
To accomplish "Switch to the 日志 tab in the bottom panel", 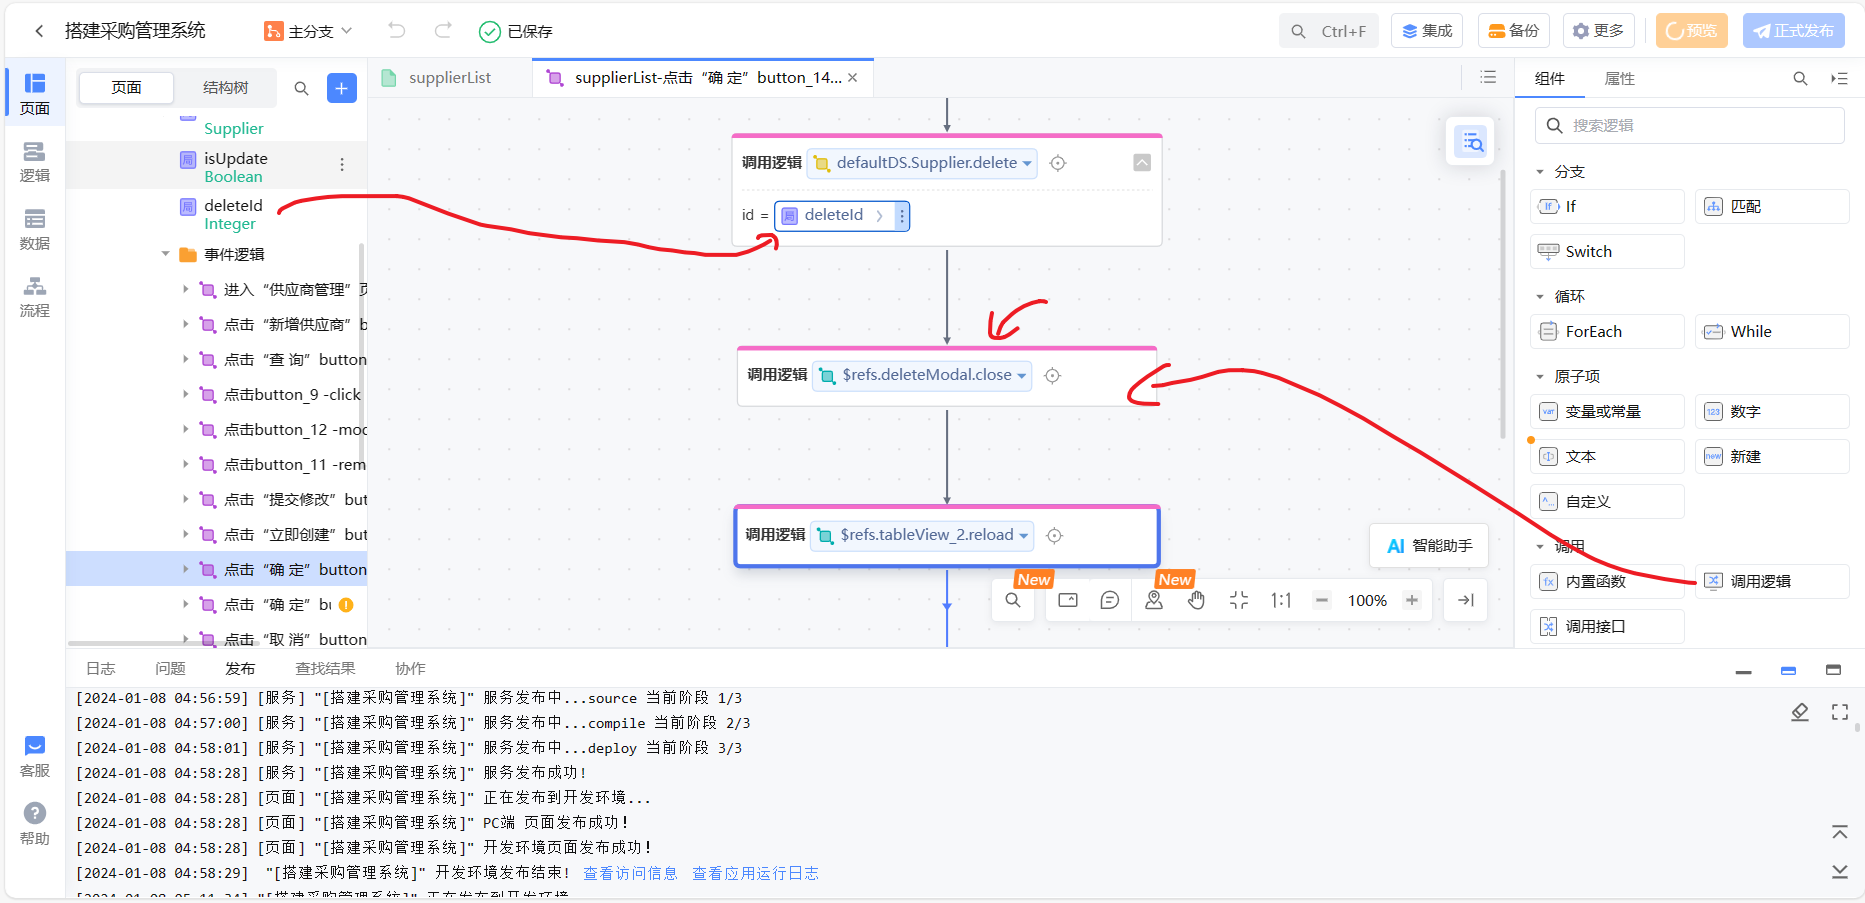I will (x=100, y=669).
